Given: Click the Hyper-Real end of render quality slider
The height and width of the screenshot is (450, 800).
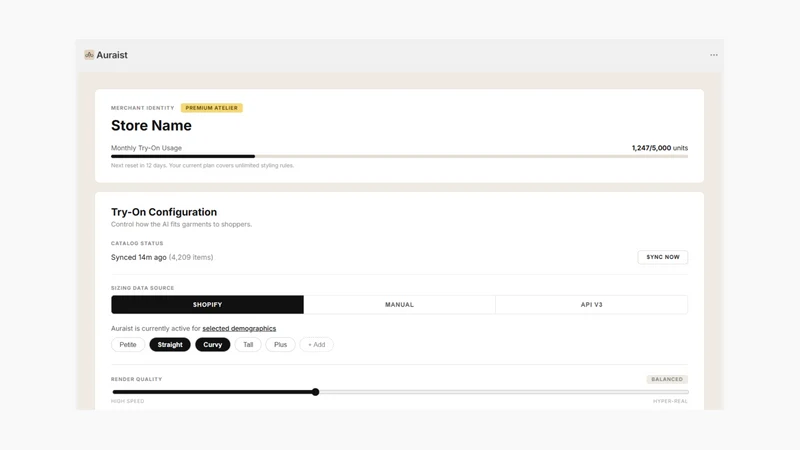Looking at the screenshot, I should pos(670,401).
